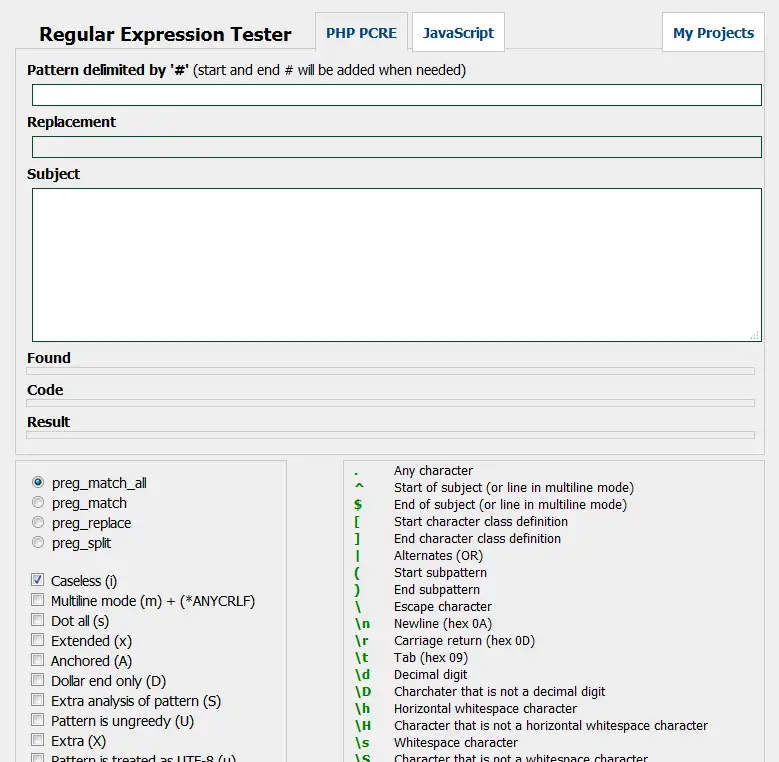The image size is (779, 762).
Task: Check the Extended (x) option
Action: pyautogui.click(x=37, y=640)
